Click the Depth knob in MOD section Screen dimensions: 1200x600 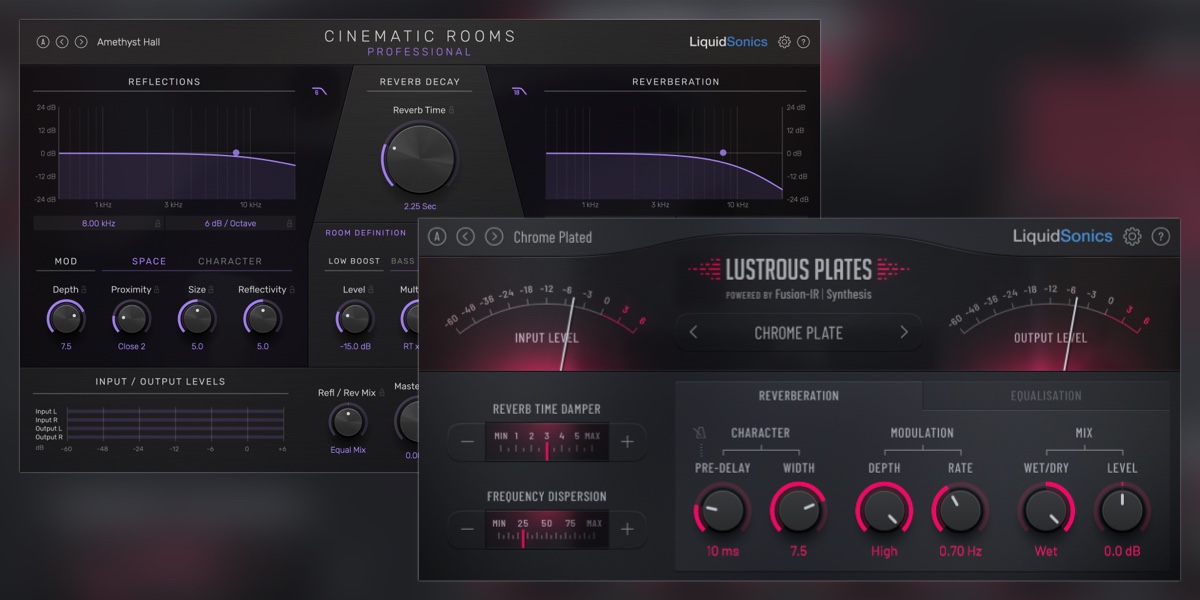[x=66, y=319]
